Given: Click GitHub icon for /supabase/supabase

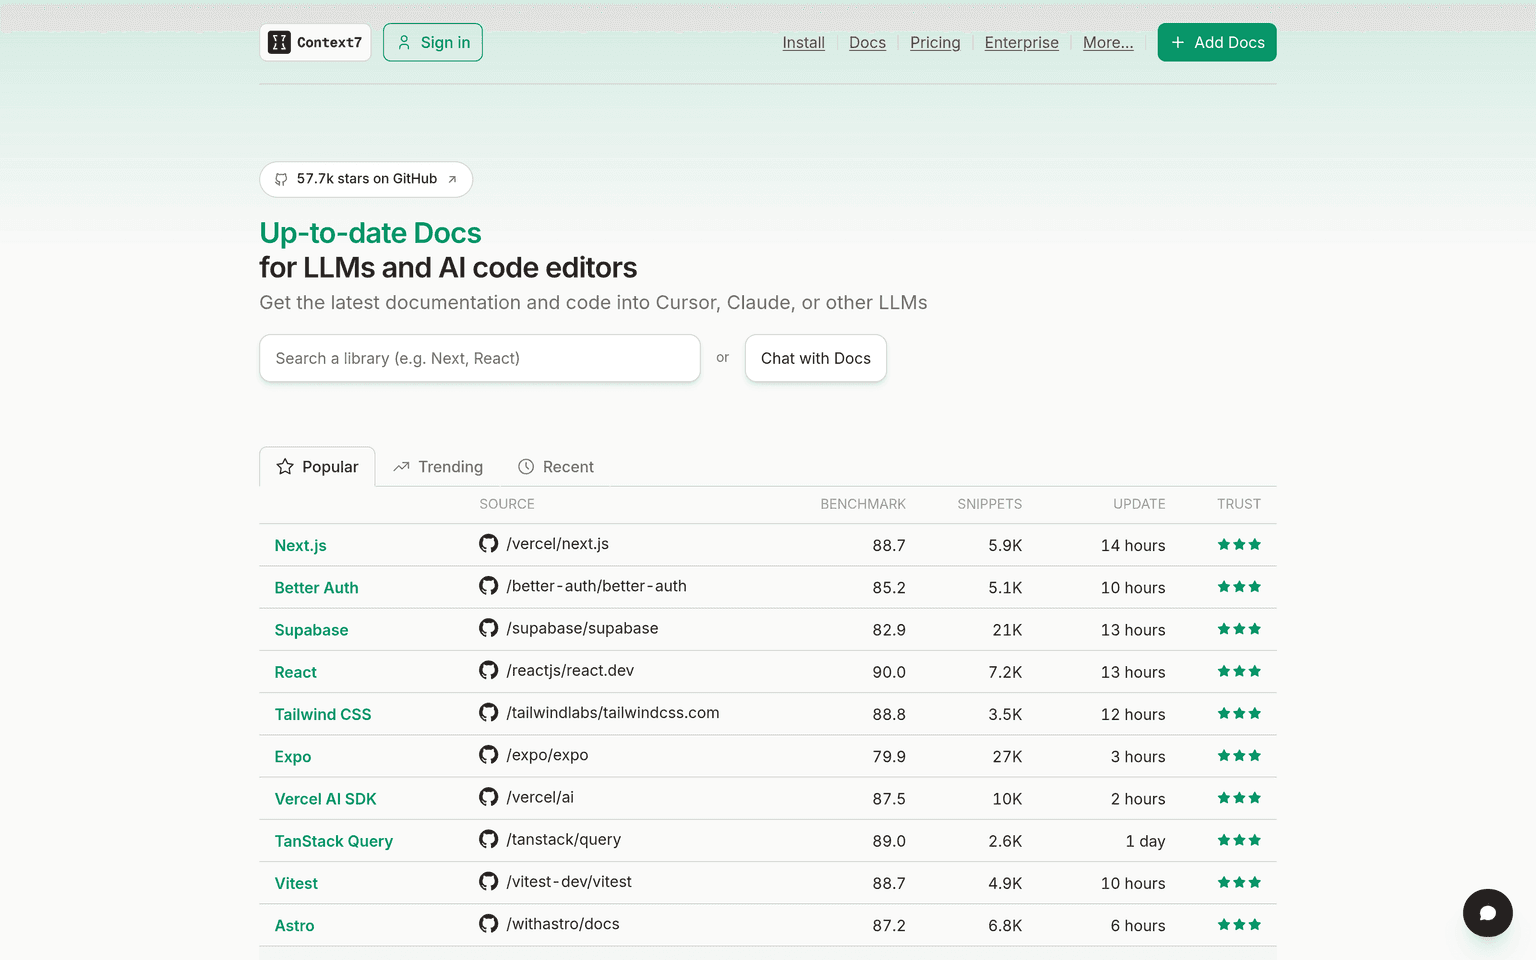Looking at the screenshot, I should click(x=488, y=628).
